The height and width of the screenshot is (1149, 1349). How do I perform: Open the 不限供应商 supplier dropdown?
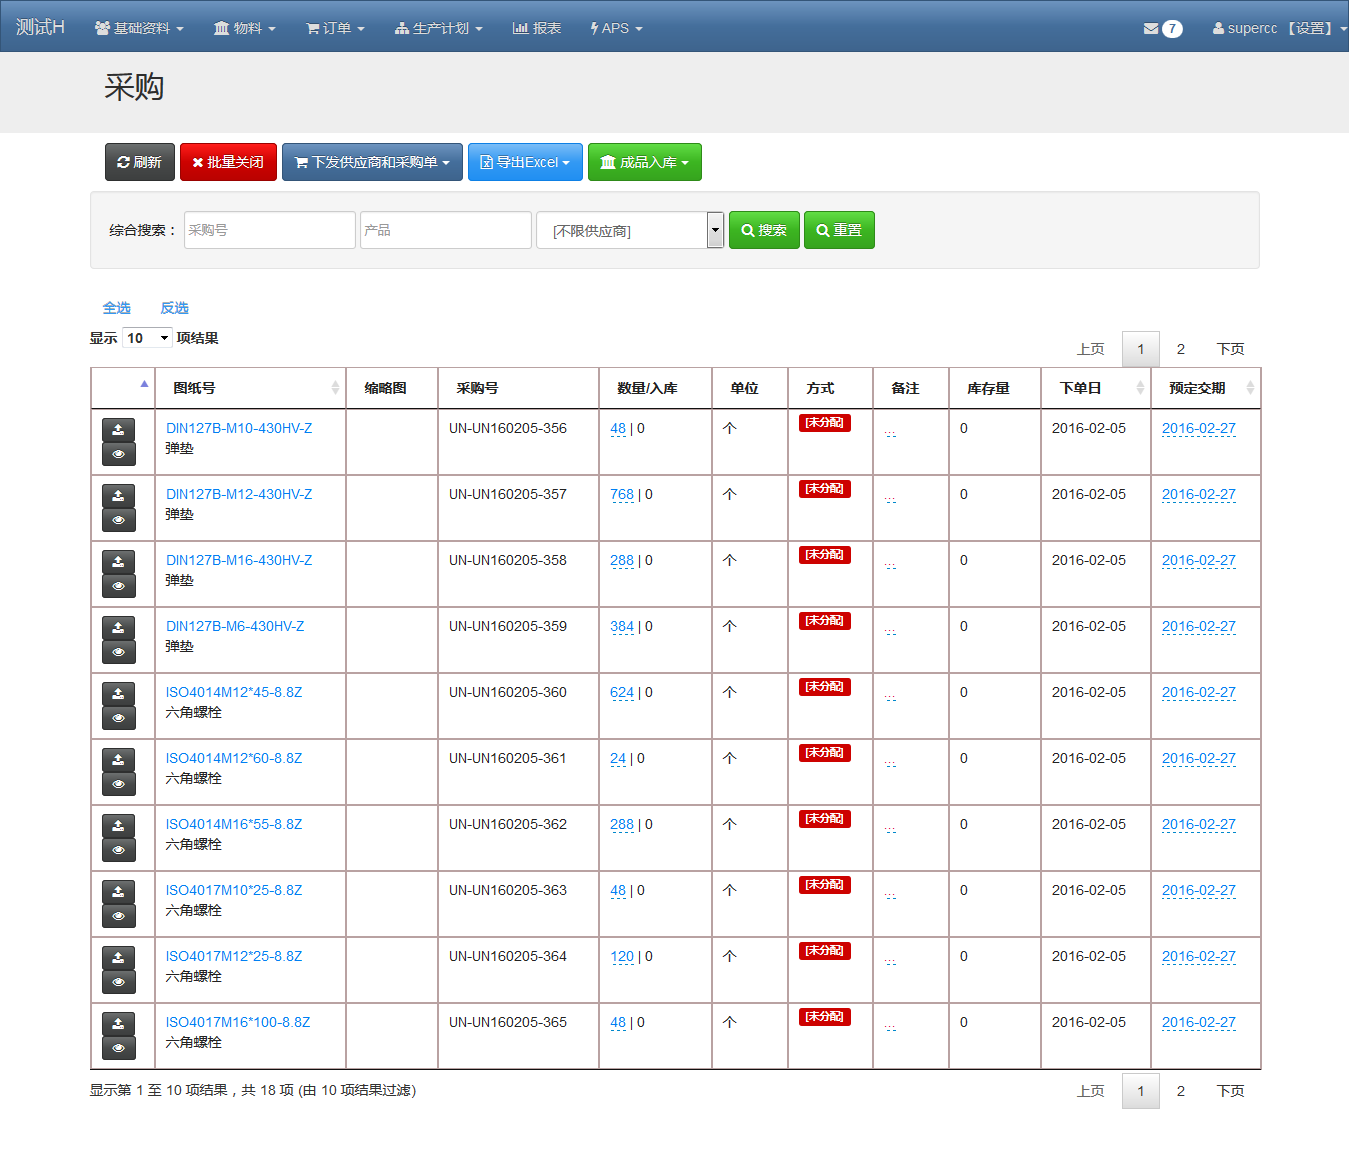(629, 230)
